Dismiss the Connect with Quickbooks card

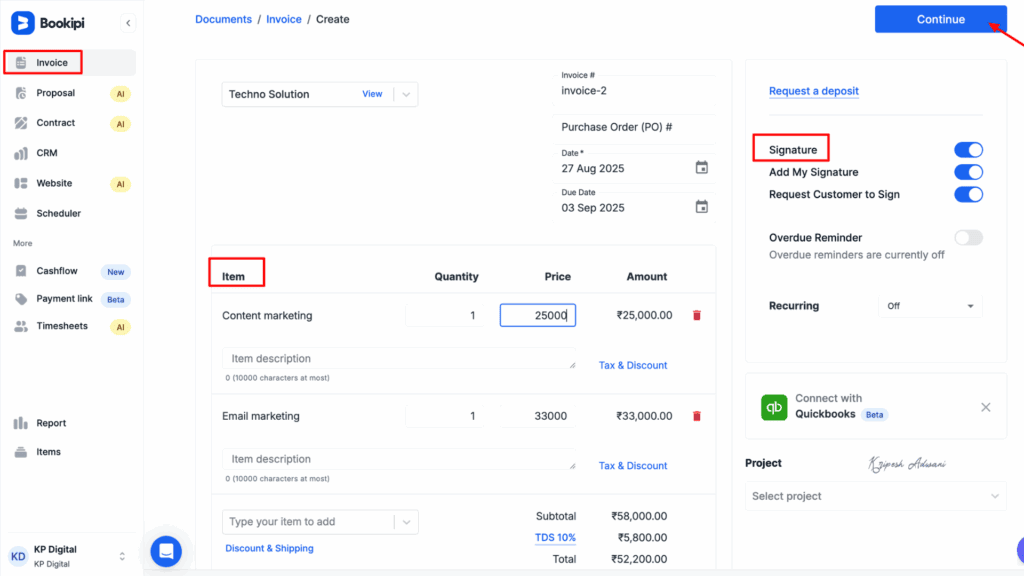coord(985,407)
